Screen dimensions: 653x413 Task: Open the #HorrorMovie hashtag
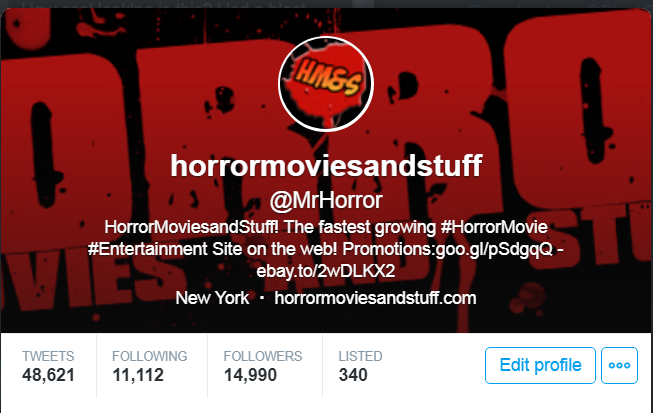tap(494, 227)
